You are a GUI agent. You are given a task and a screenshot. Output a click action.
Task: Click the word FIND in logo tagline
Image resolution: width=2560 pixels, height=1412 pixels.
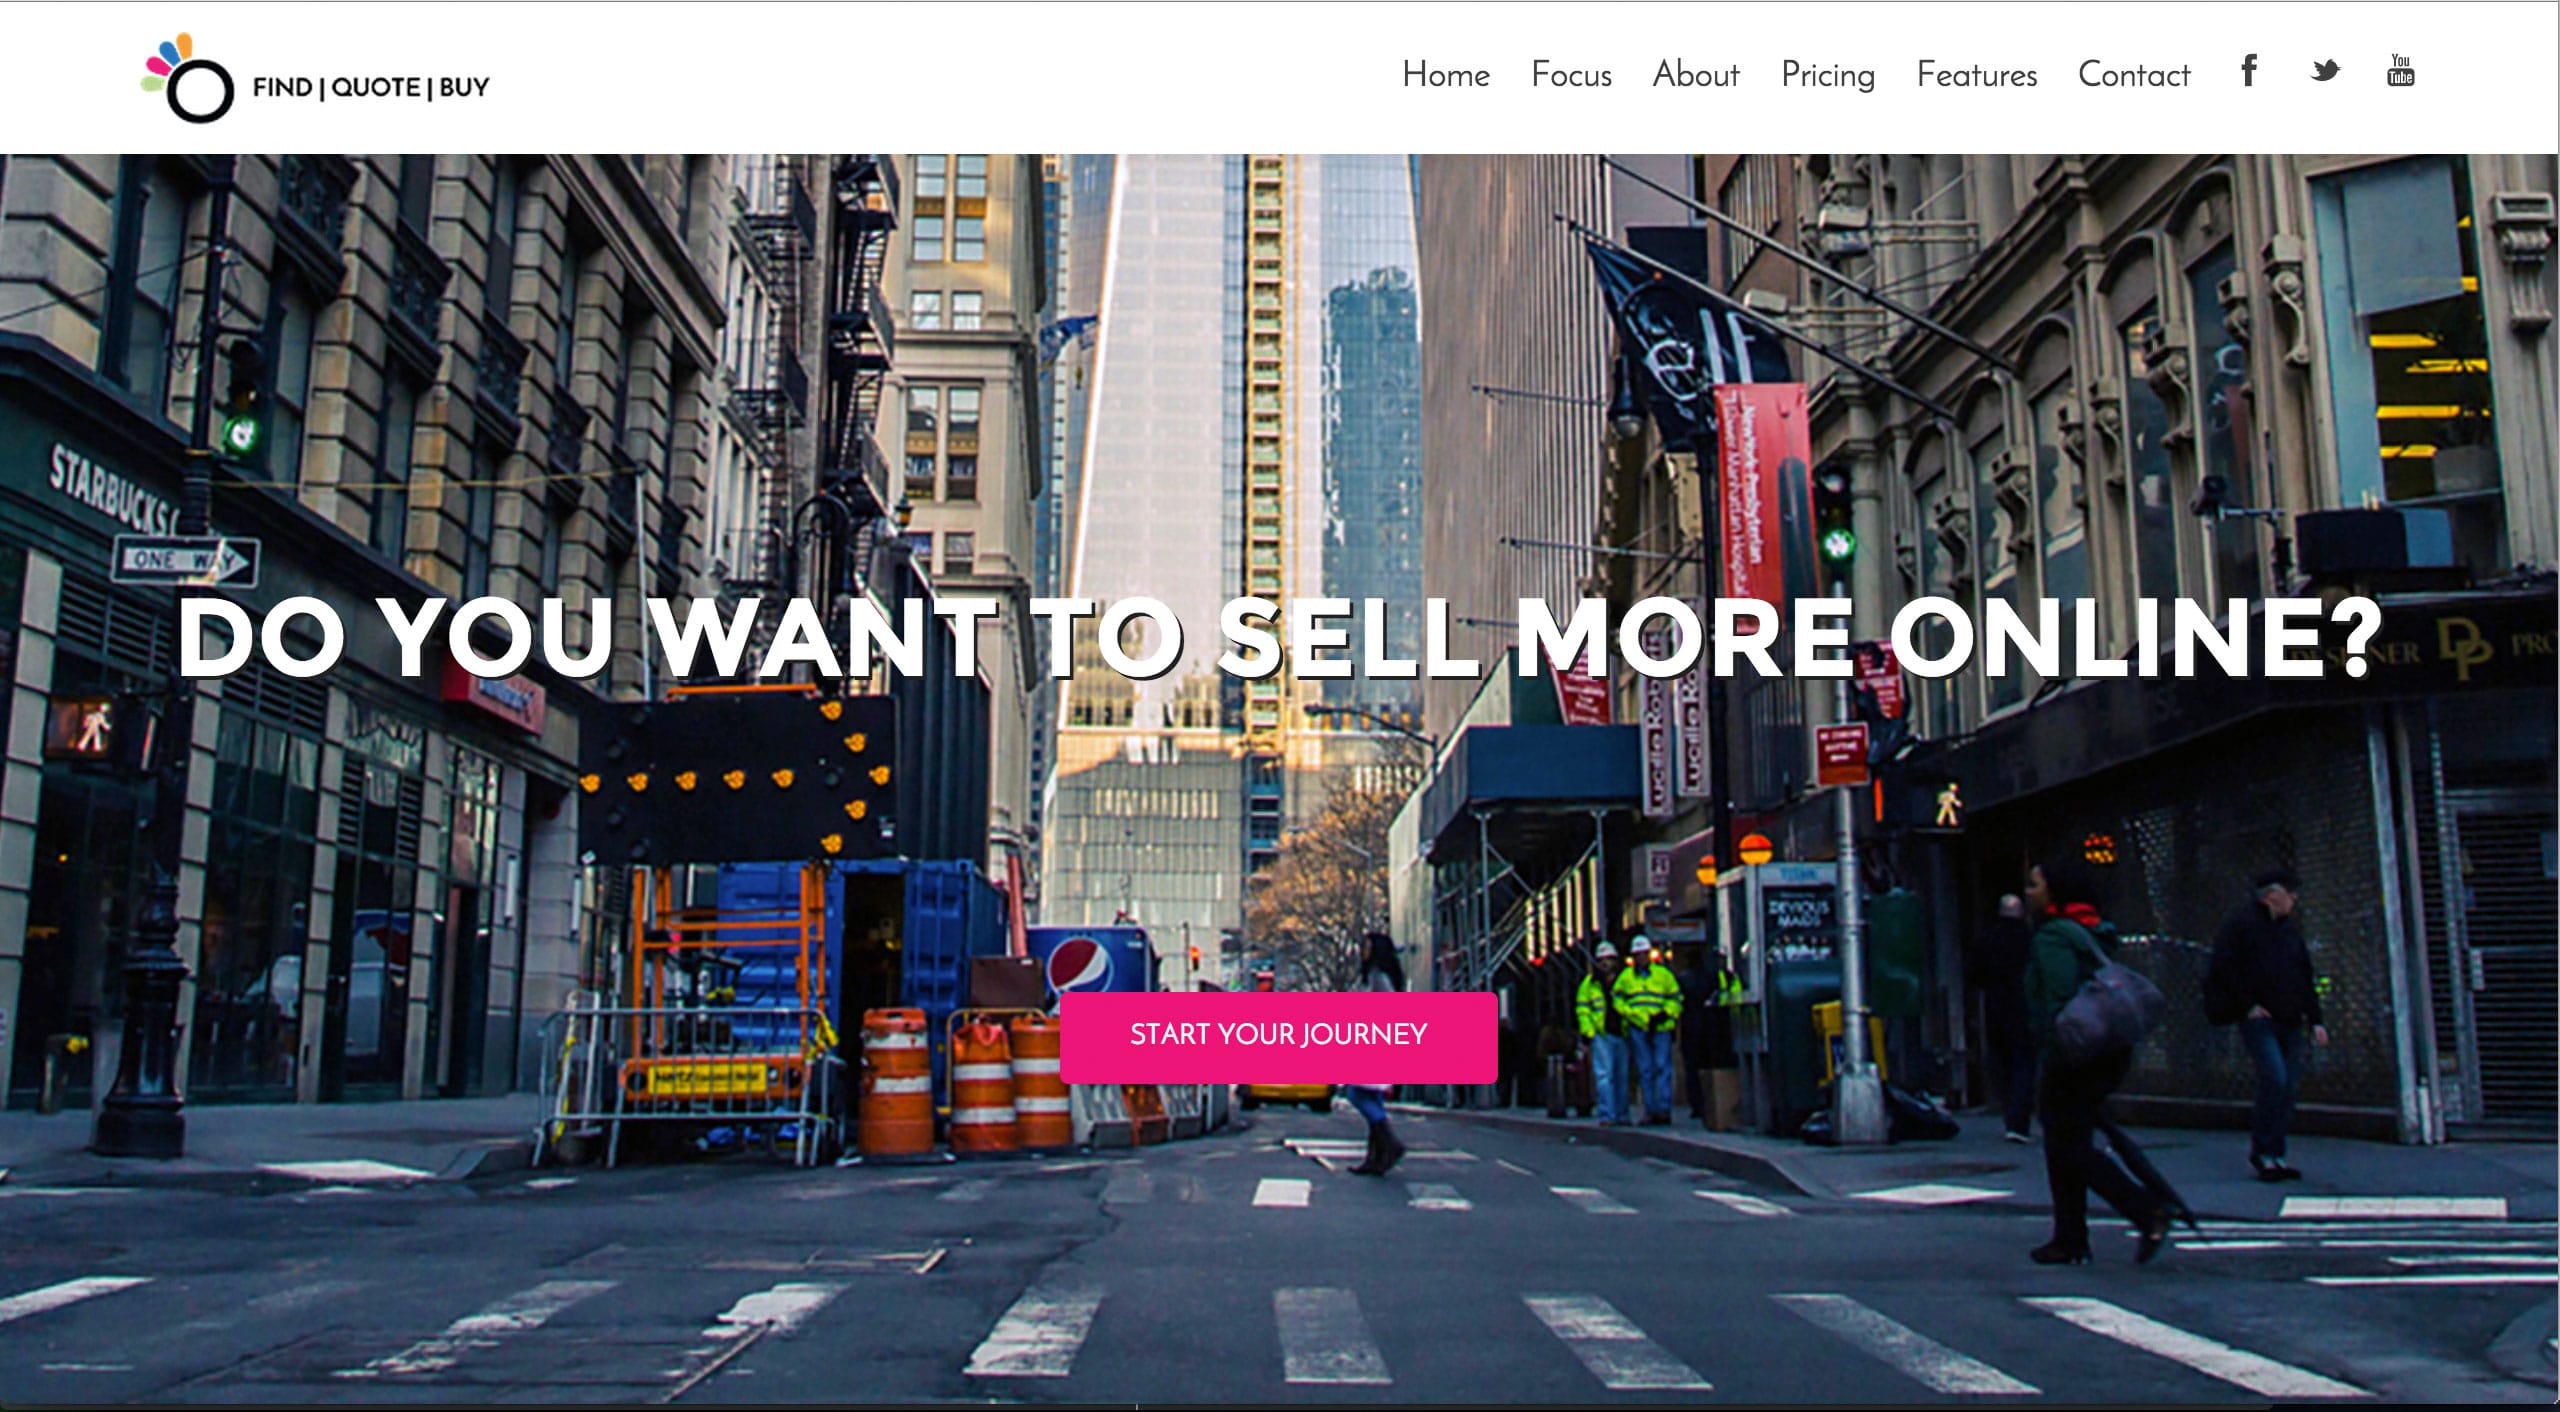pos(282,88)
